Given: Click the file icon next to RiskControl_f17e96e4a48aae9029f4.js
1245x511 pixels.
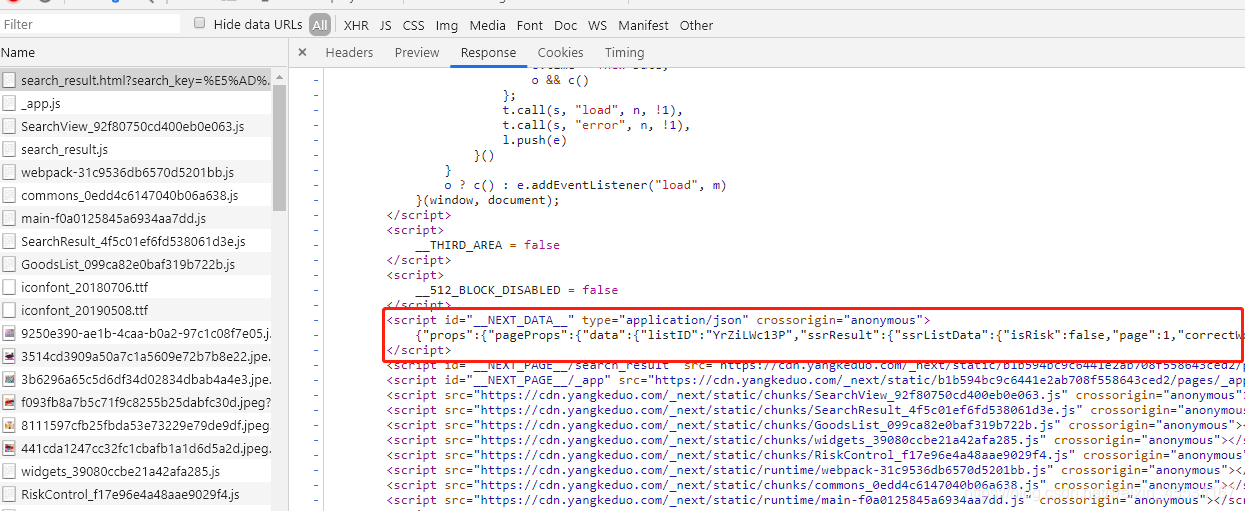Looking at the screenshot, I should coord(9,494).
